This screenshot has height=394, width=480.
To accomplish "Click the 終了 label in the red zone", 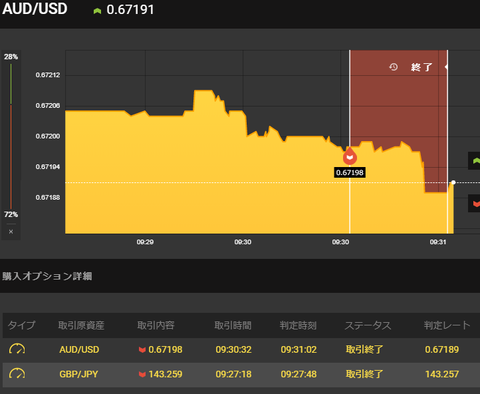I will 422,67.
